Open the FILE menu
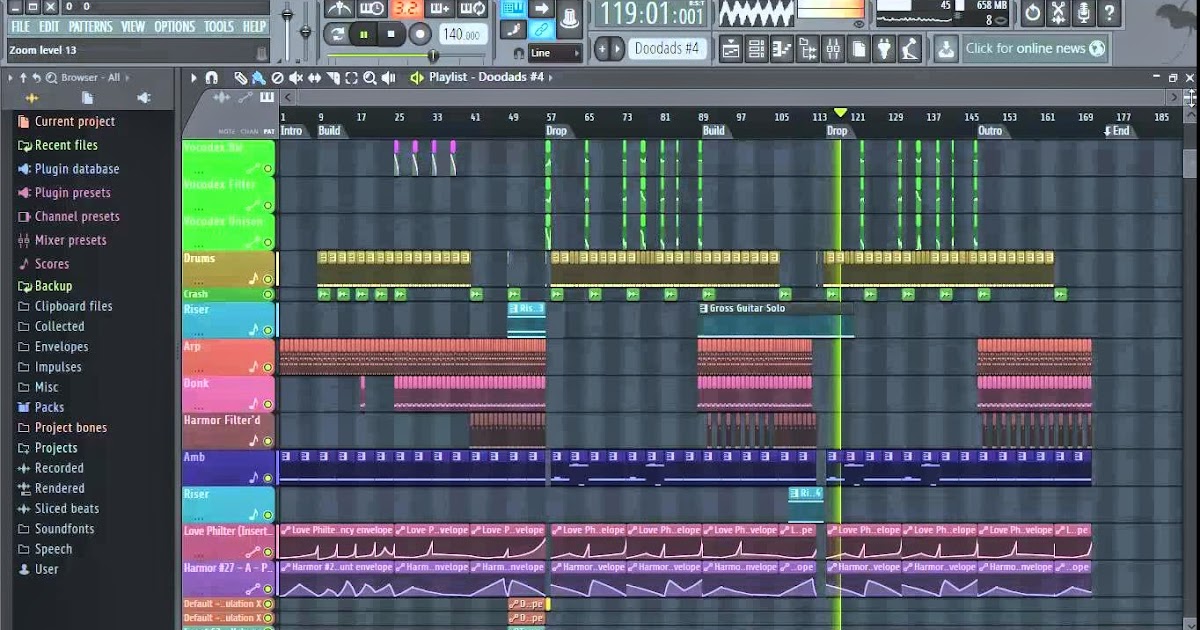The image size is (1200, 630). (x=20, y=27)
